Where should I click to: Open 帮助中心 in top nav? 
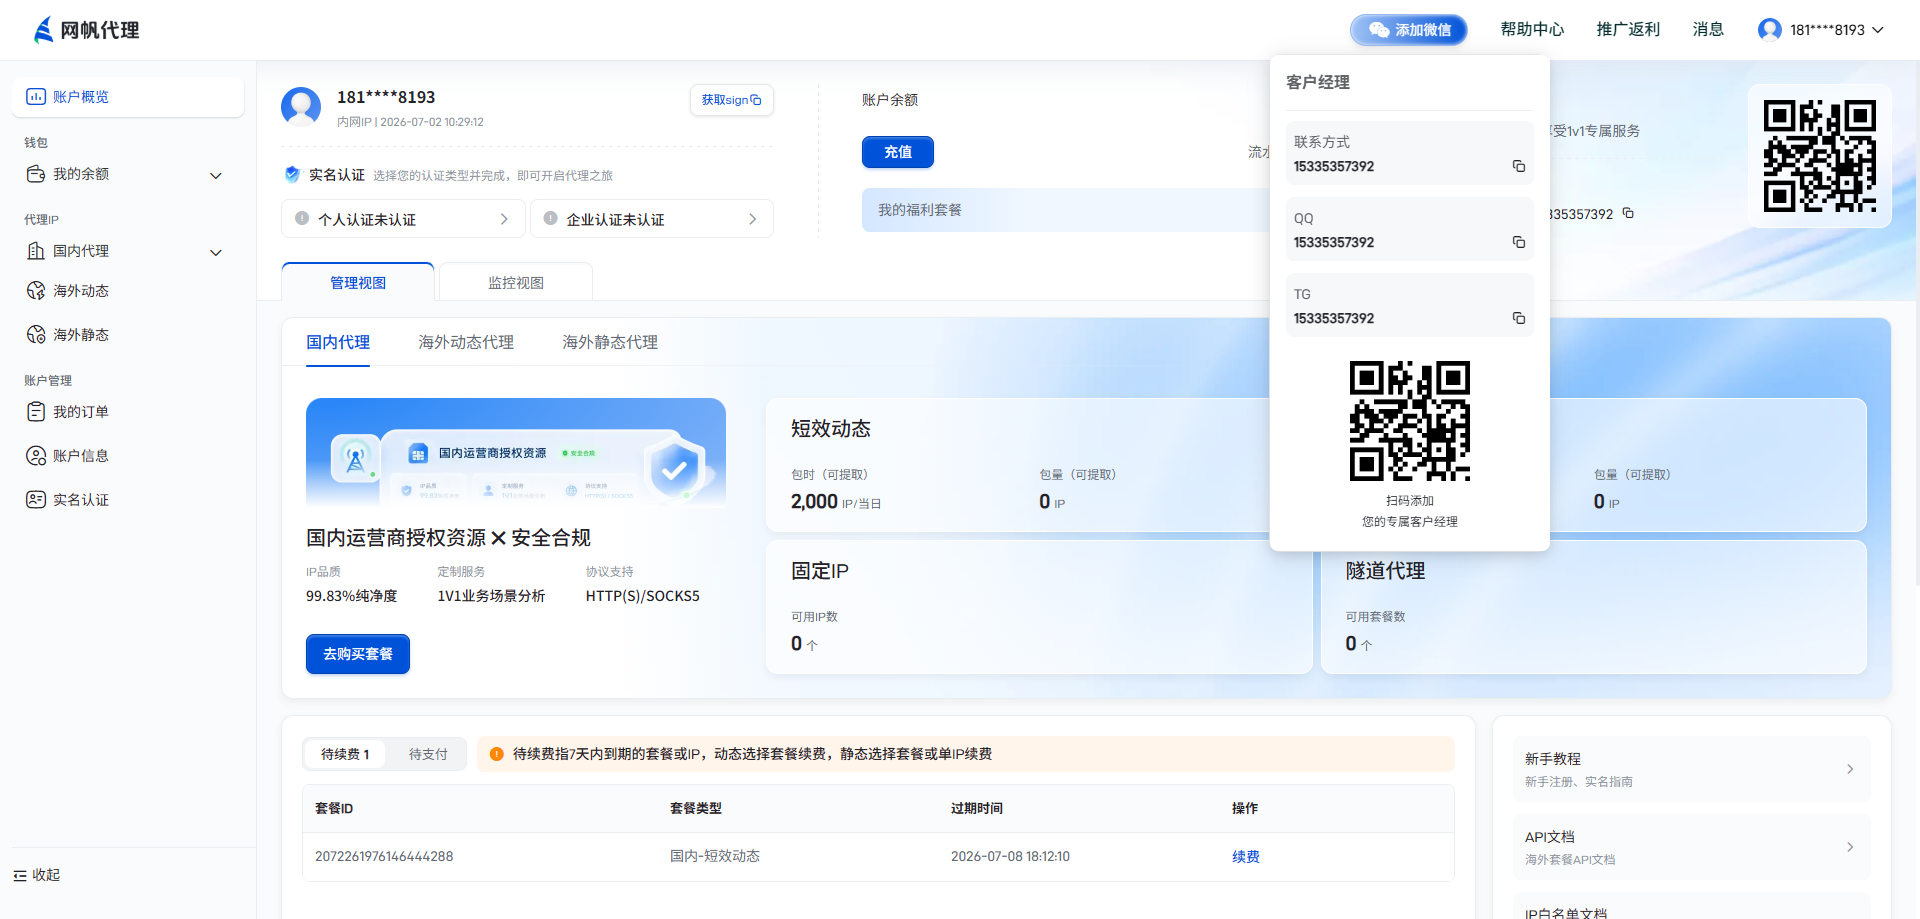(x=1532, y=30)
